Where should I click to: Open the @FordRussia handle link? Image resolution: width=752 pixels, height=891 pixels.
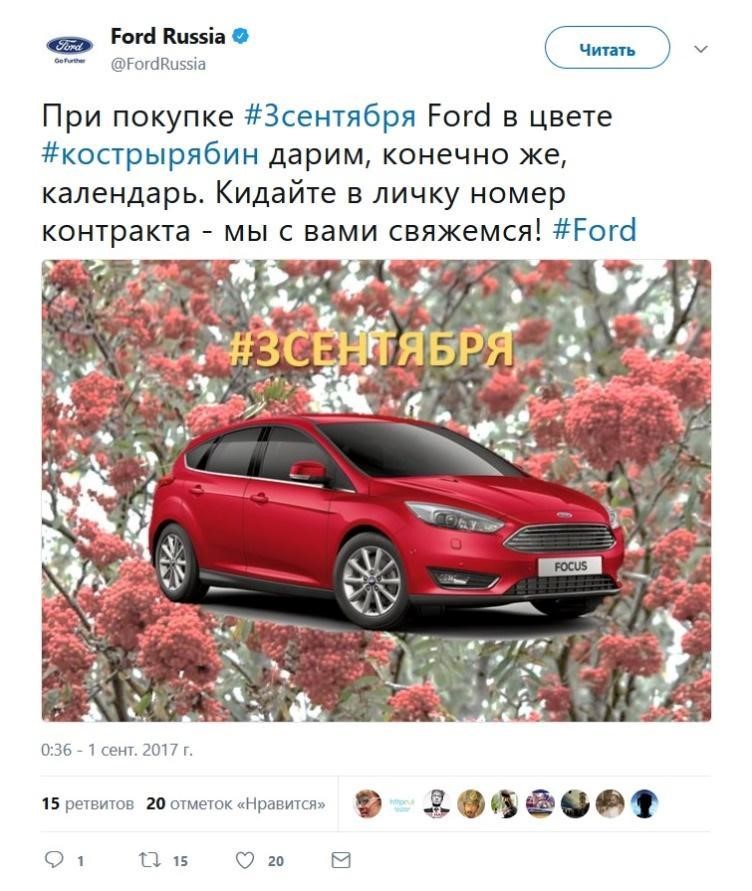(158, 64)
